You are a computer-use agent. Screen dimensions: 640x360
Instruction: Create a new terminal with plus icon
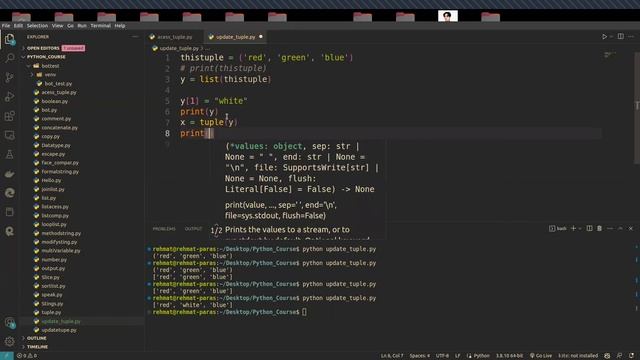pyautogui.click(x=573, y=229)
